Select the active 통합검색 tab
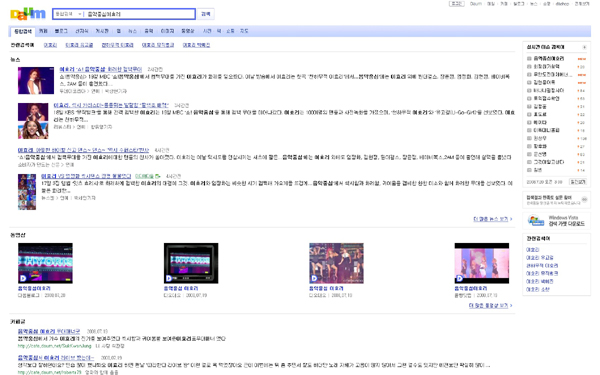 (x=23, y=31)
